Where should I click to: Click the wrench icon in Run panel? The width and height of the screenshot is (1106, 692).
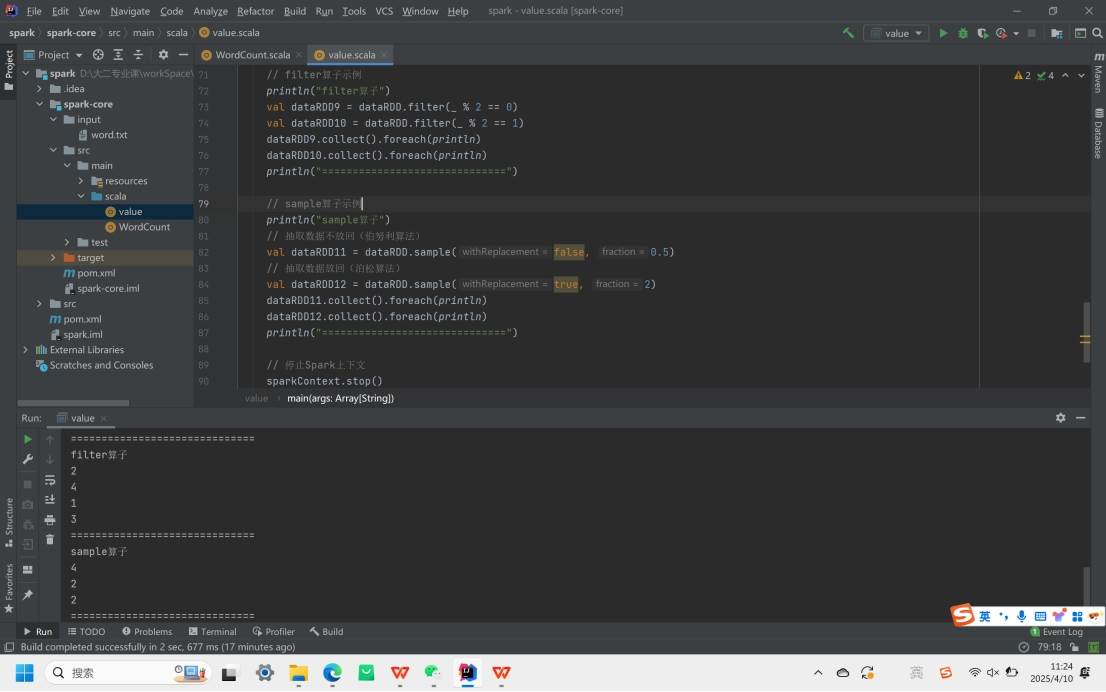coord(28,459)
